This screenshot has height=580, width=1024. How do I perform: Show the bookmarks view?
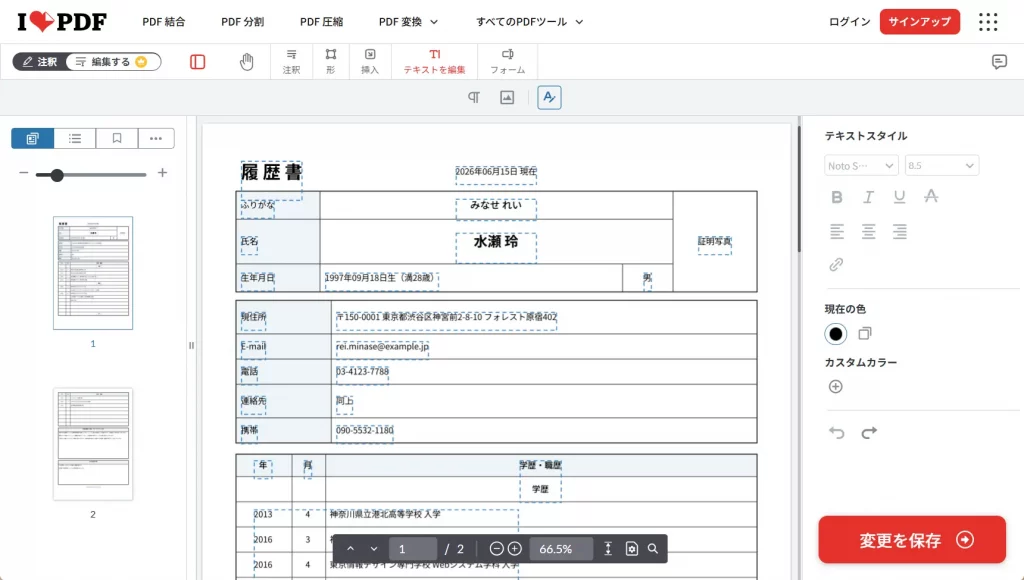pyautogui.click(x=117, y=138)
